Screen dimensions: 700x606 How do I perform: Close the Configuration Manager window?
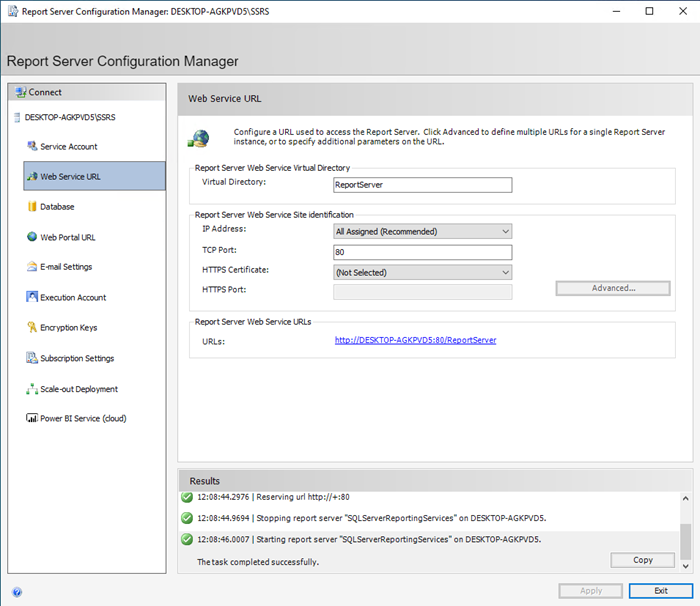pyautogui.click(x=683, y=11)
